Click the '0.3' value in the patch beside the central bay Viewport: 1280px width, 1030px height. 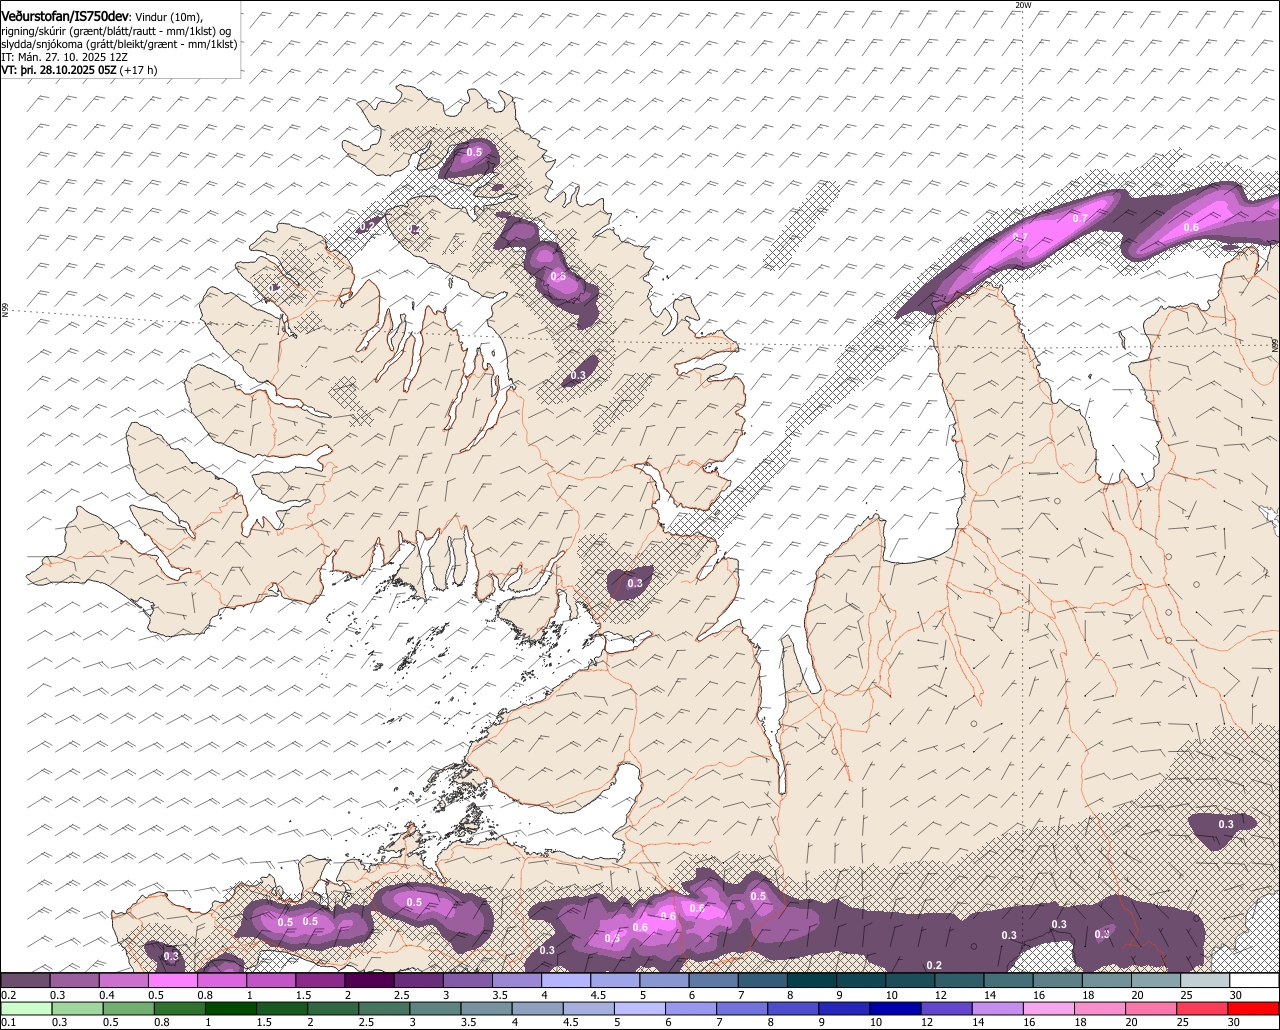pyautogui.click(x=635, y=583)
